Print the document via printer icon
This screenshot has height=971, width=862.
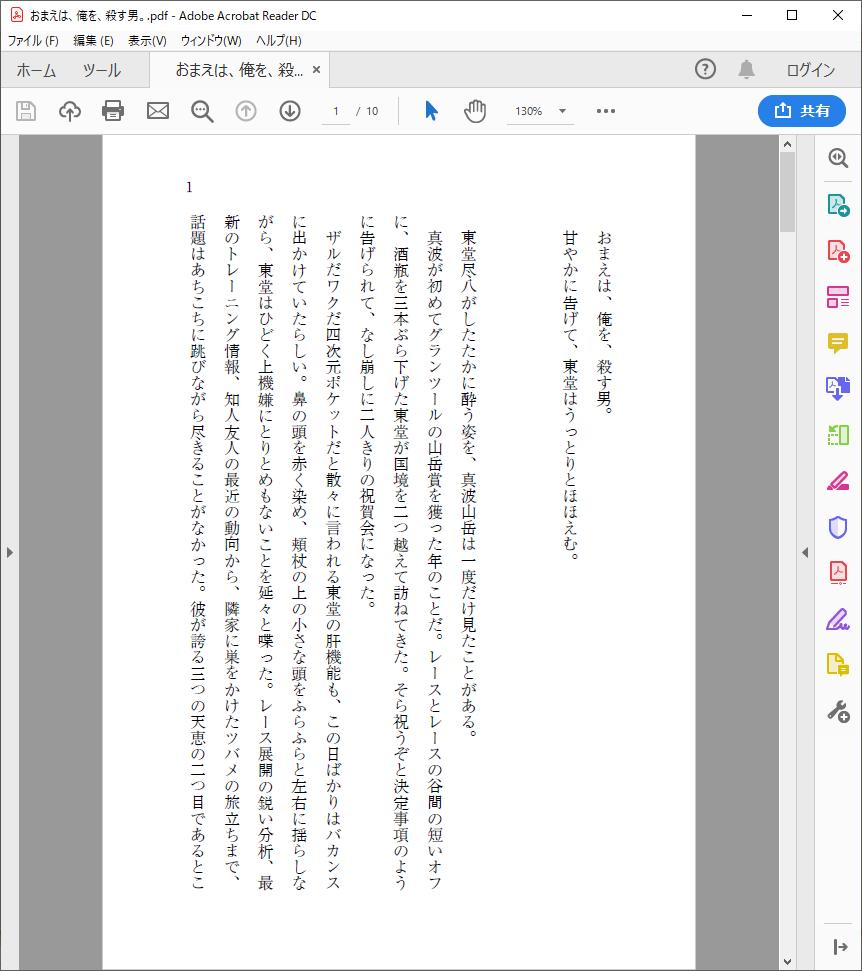(113, 111)
